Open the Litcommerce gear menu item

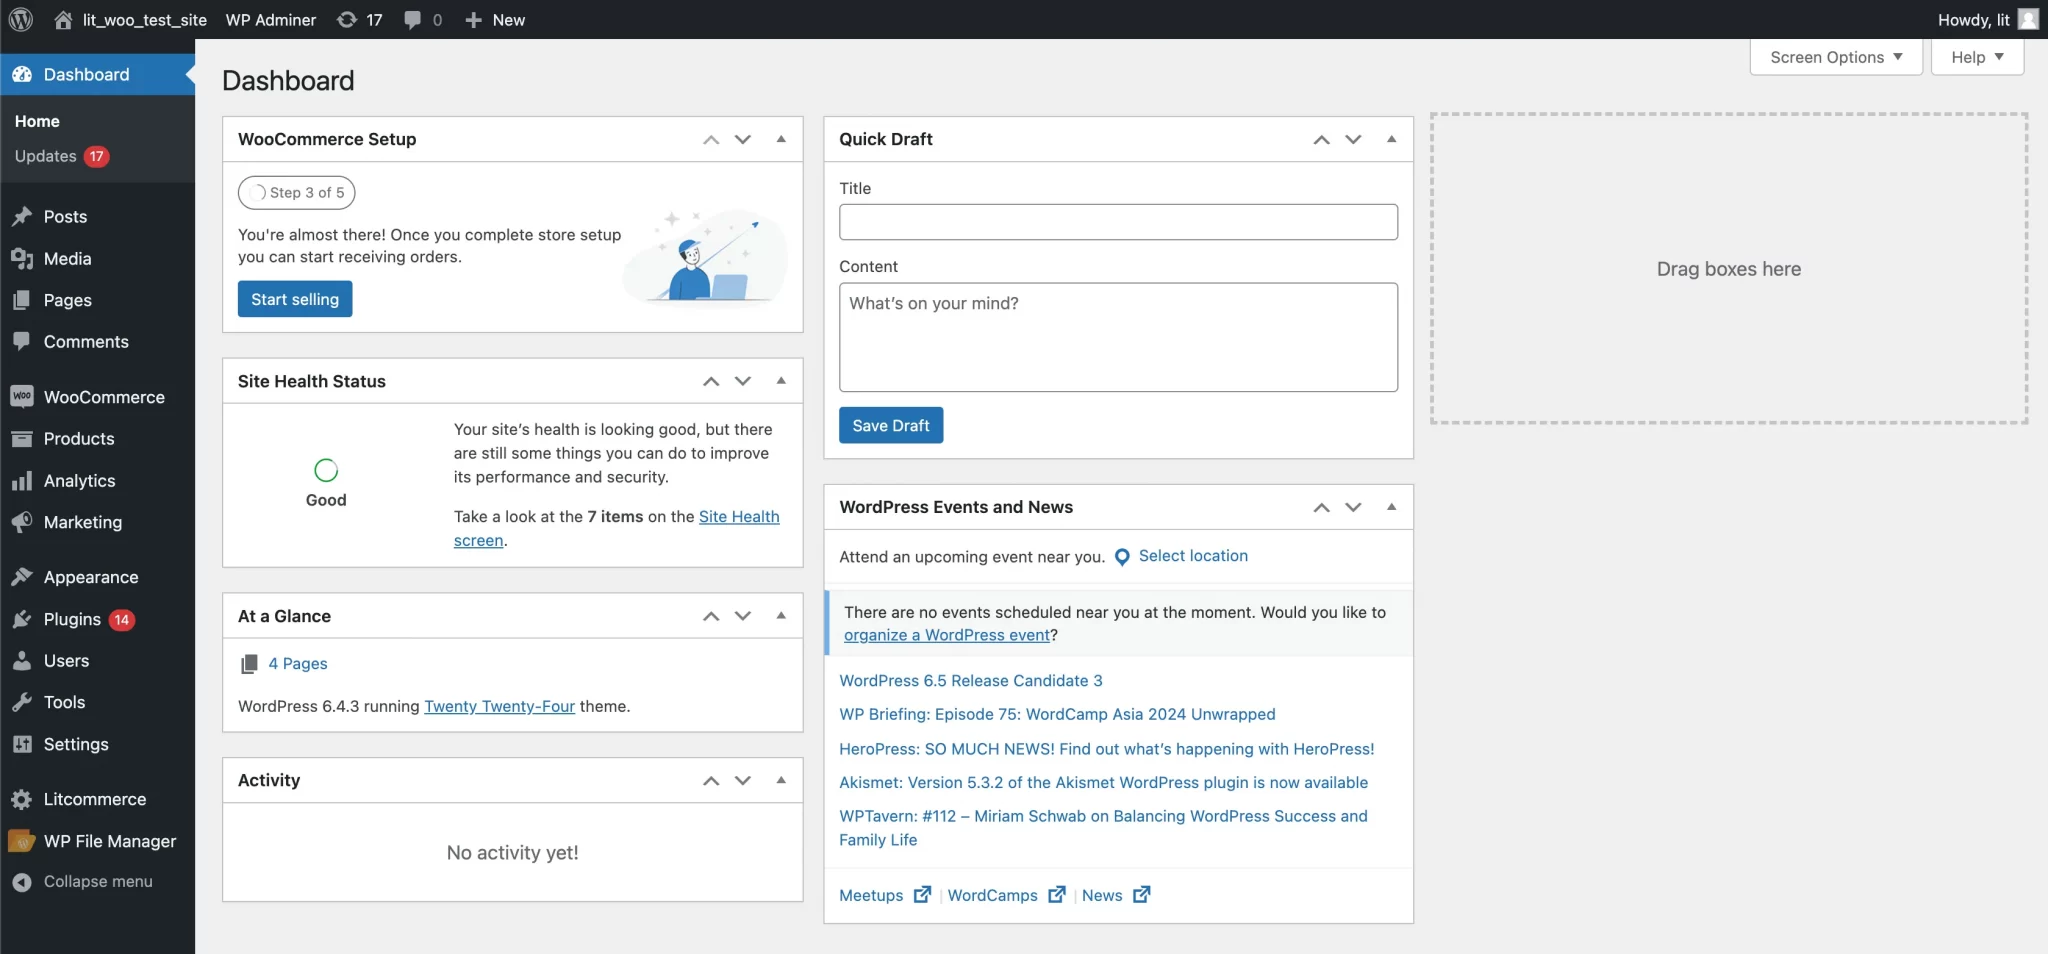point(94,799)
